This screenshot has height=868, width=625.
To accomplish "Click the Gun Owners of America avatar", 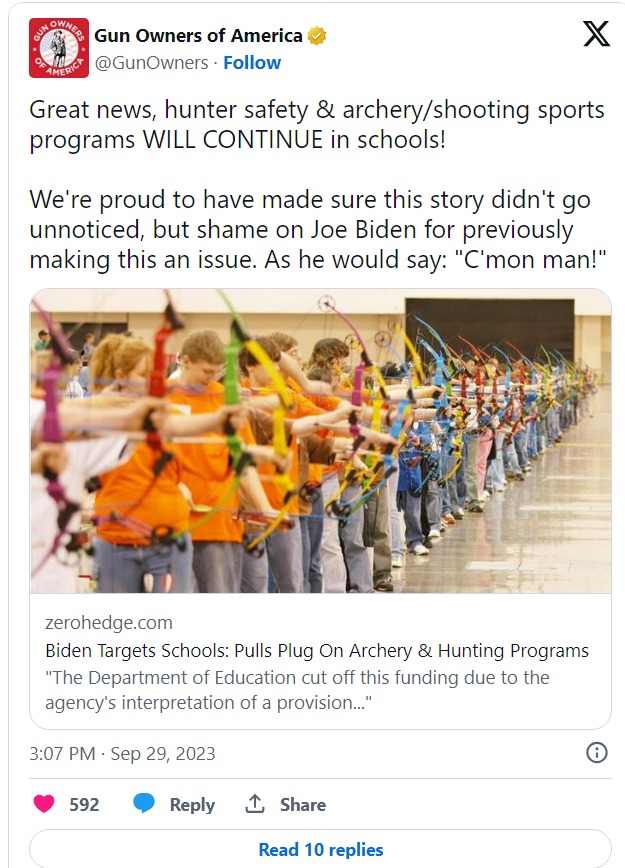I will (x=59, y=48).
